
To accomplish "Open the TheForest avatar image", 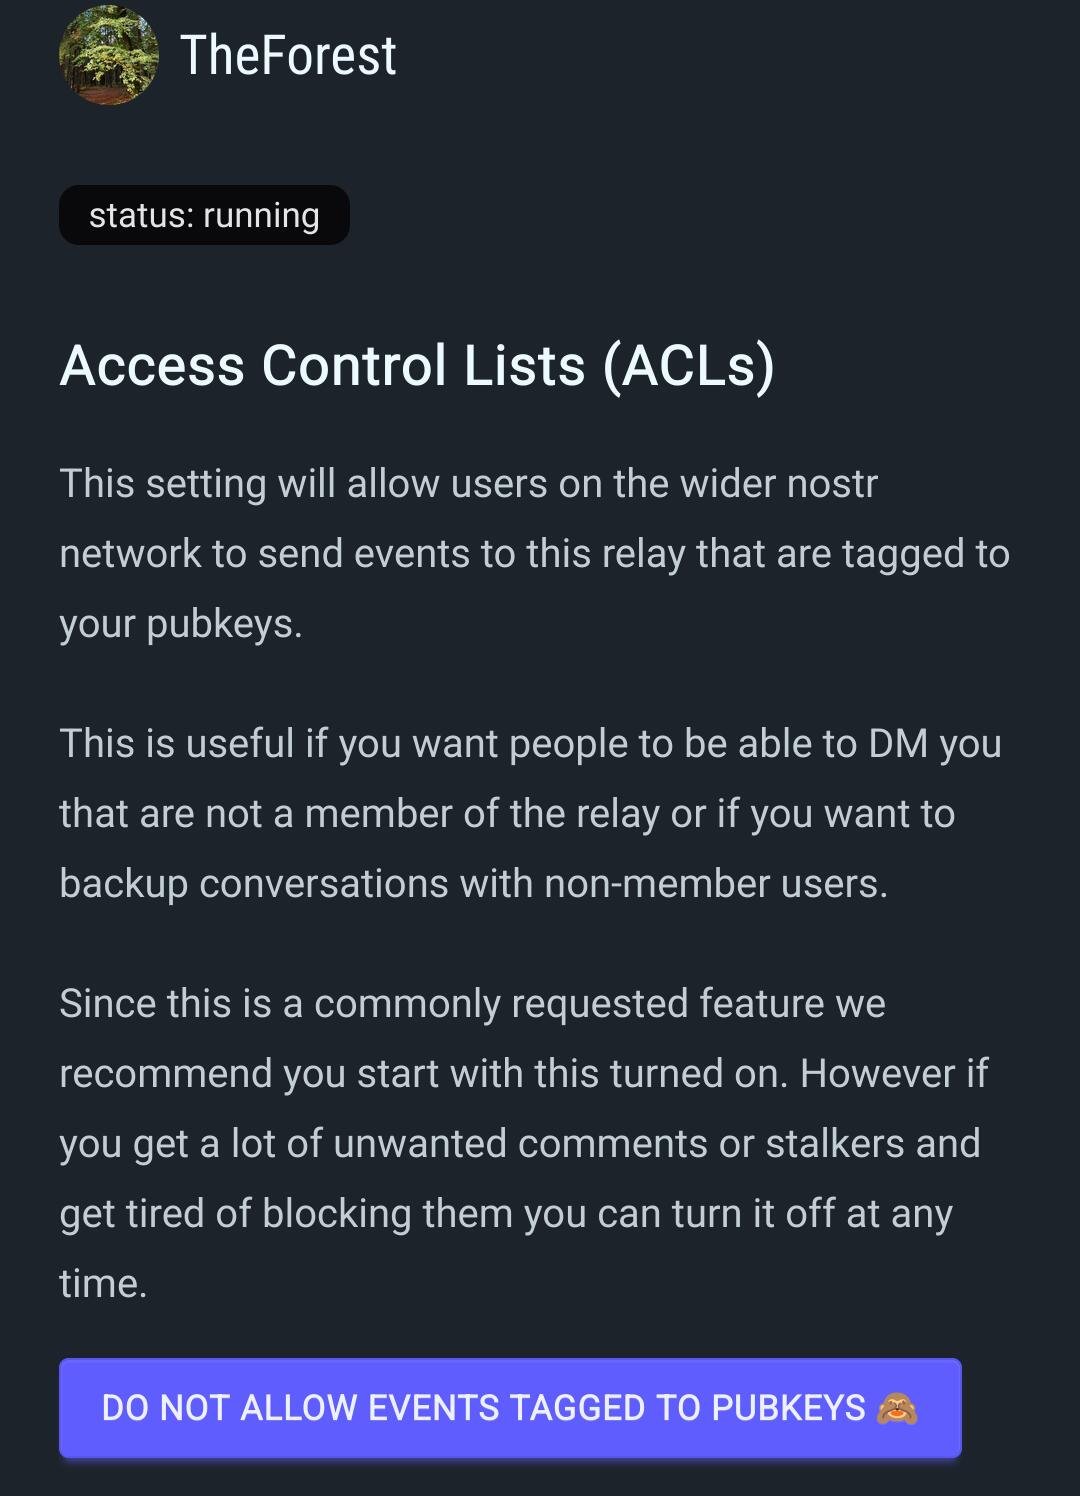I will click(109, 55).
